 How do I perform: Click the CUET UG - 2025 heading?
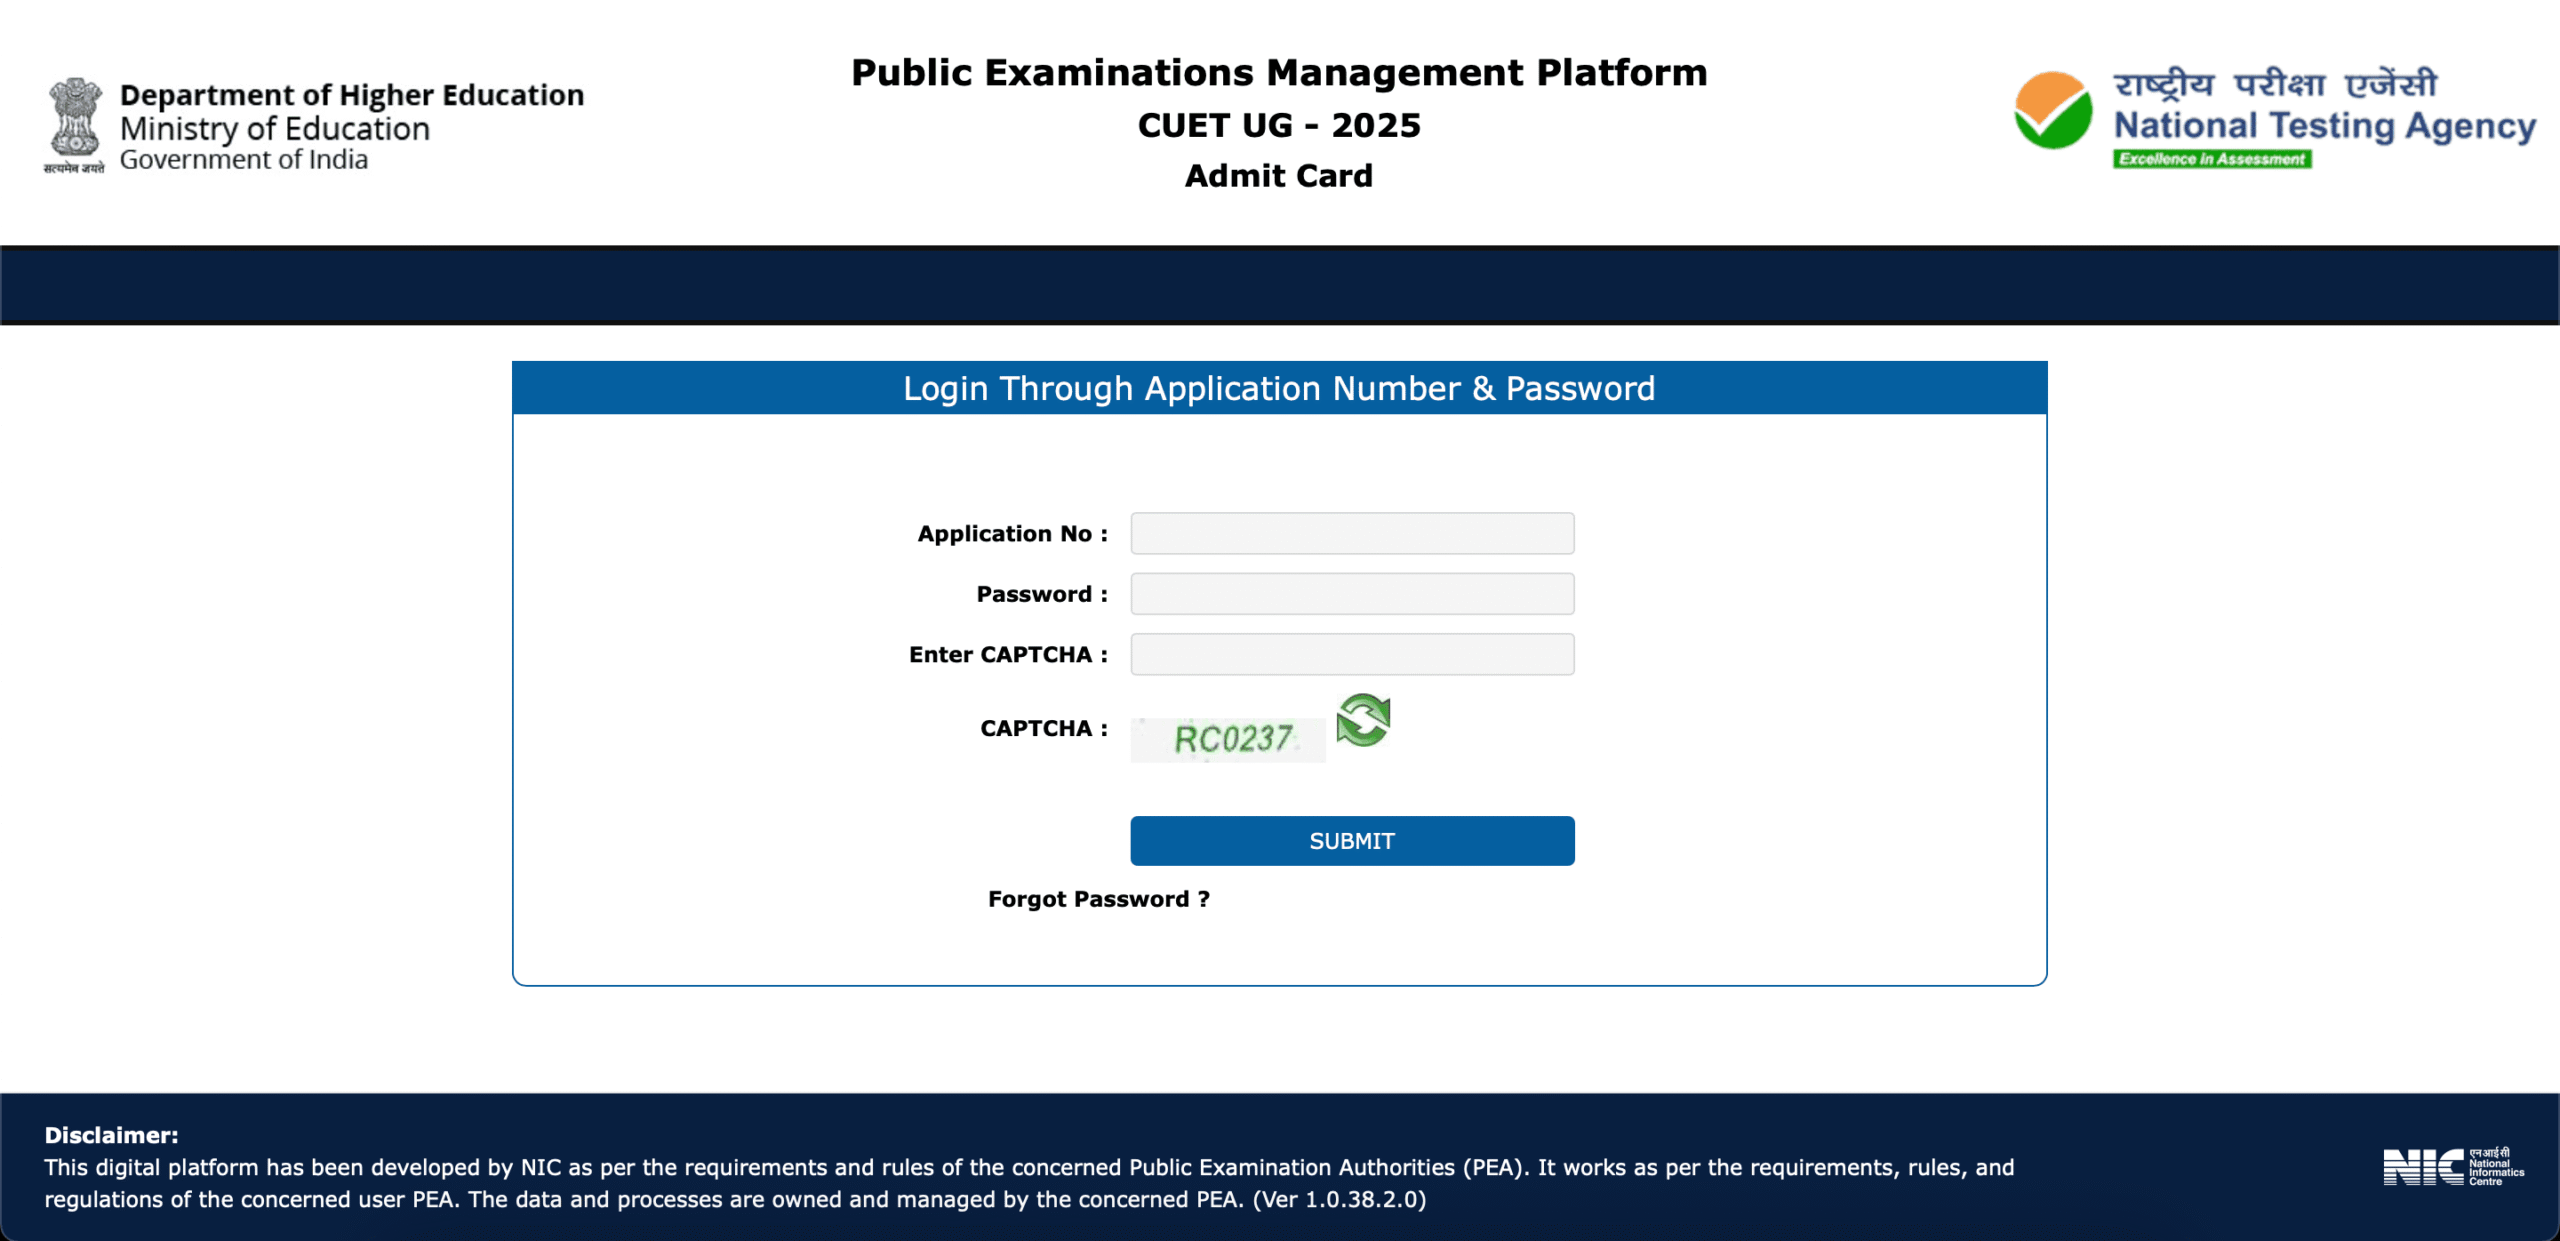(x=1279, y=126)
